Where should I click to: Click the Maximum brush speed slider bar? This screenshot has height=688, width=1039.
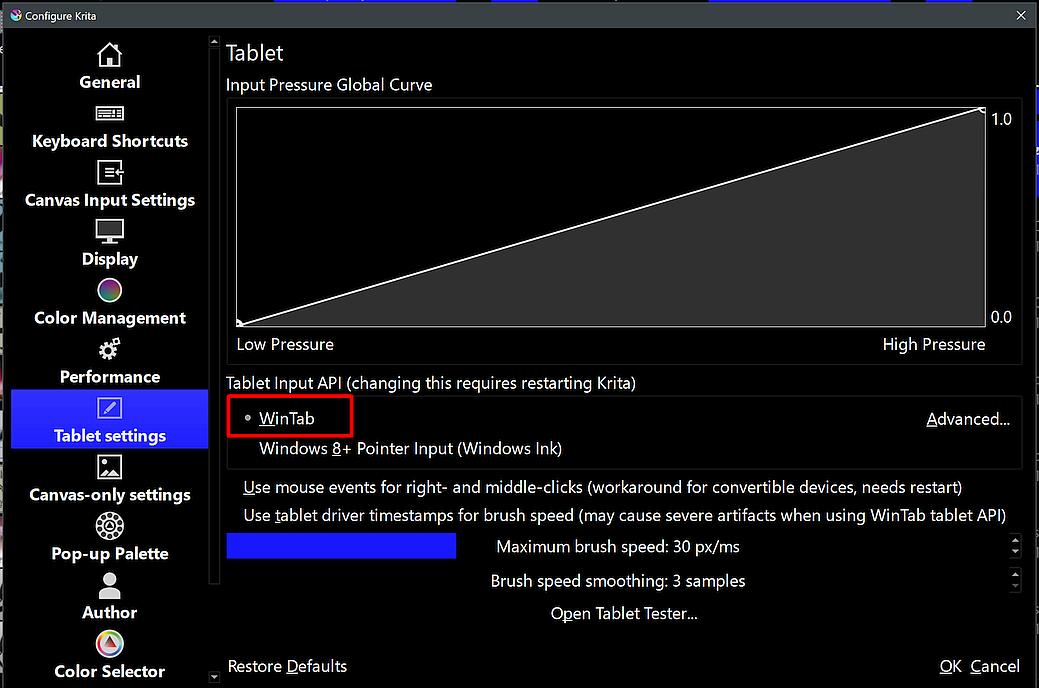tap(618, 546)
